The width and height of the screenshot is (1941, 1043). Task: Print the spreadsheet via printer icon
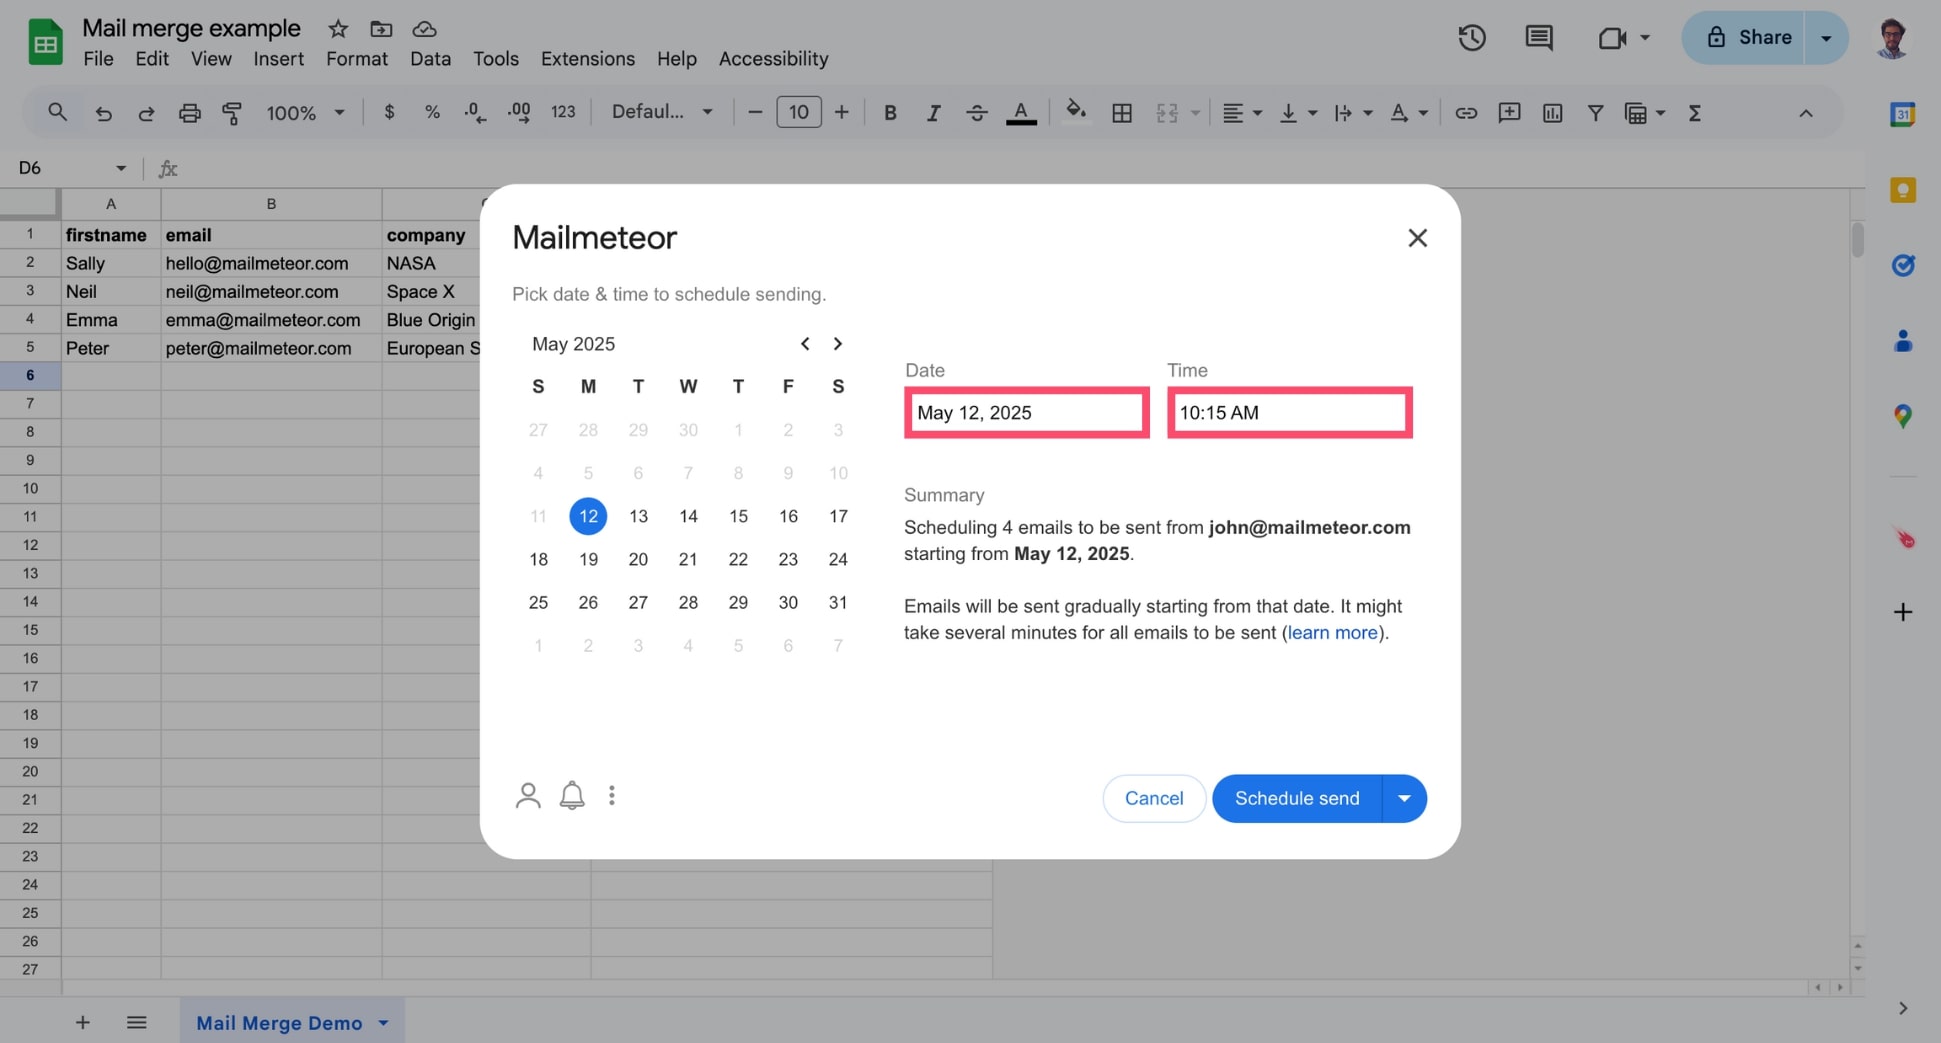click(x=189, y=113)
